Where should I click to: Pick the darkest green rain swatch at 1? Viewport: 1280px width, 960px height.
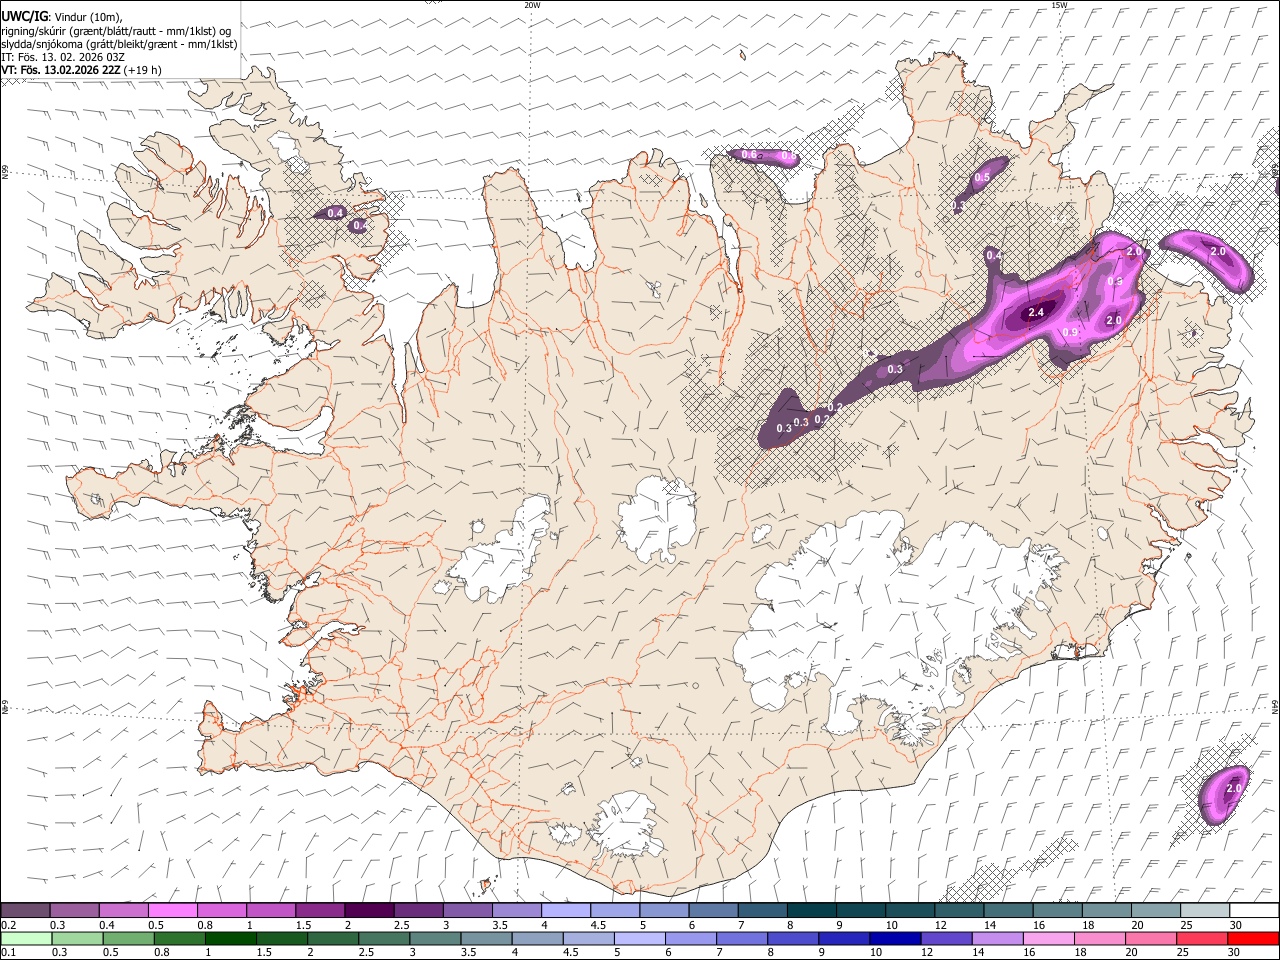click(230, 938)
